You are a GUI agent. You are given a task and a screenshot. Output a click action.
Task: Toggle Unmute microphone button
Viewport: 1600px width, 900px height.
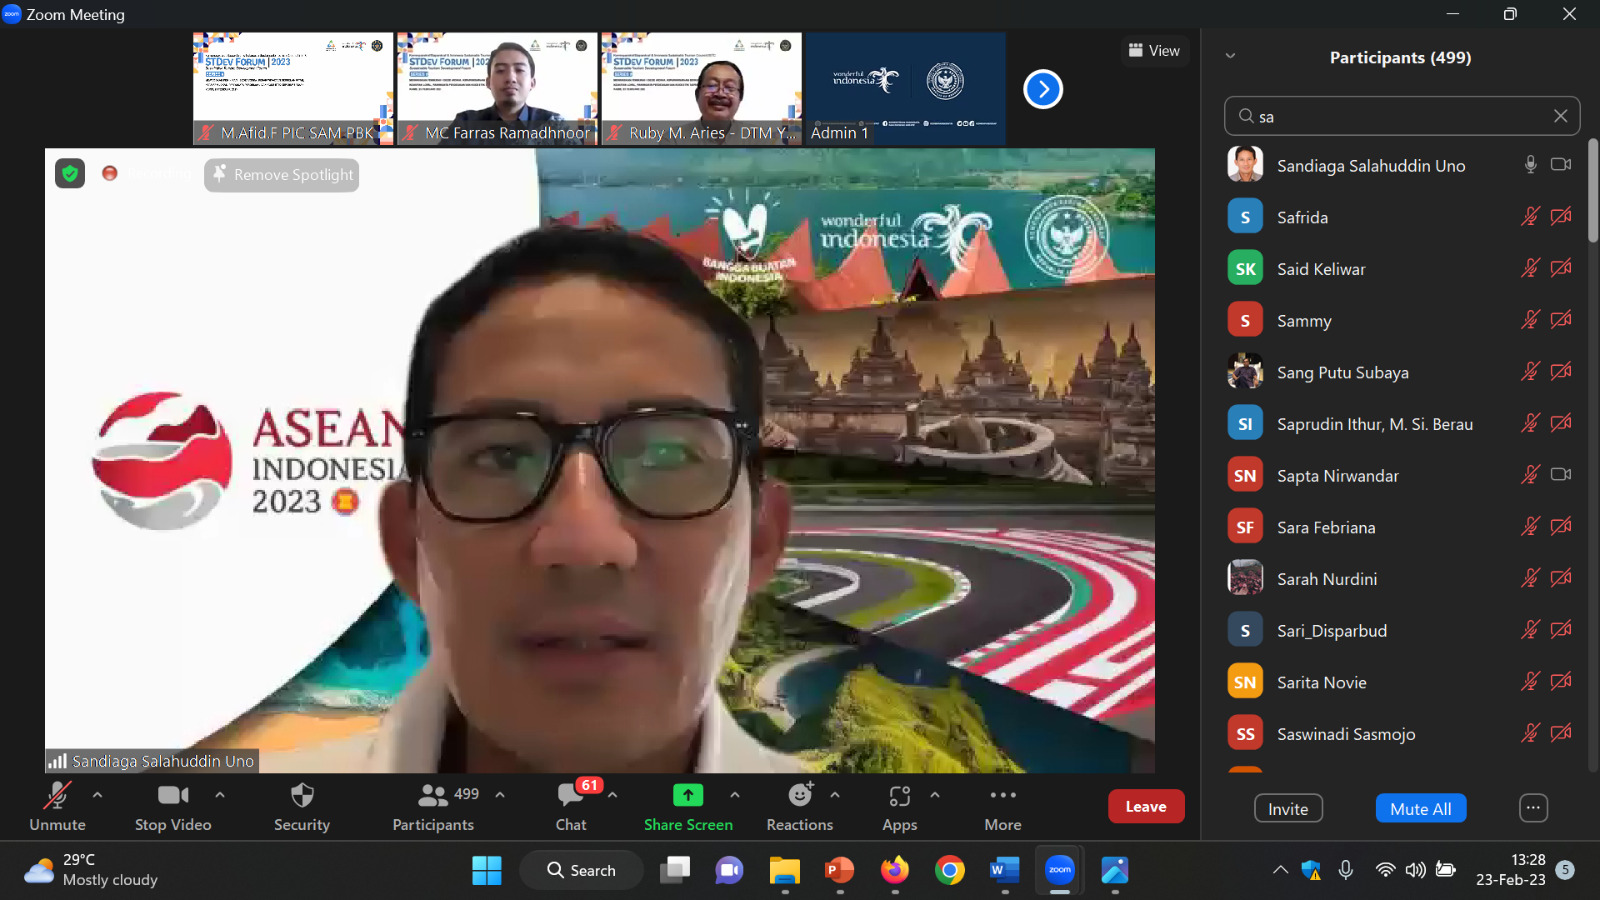click(57, 796)
